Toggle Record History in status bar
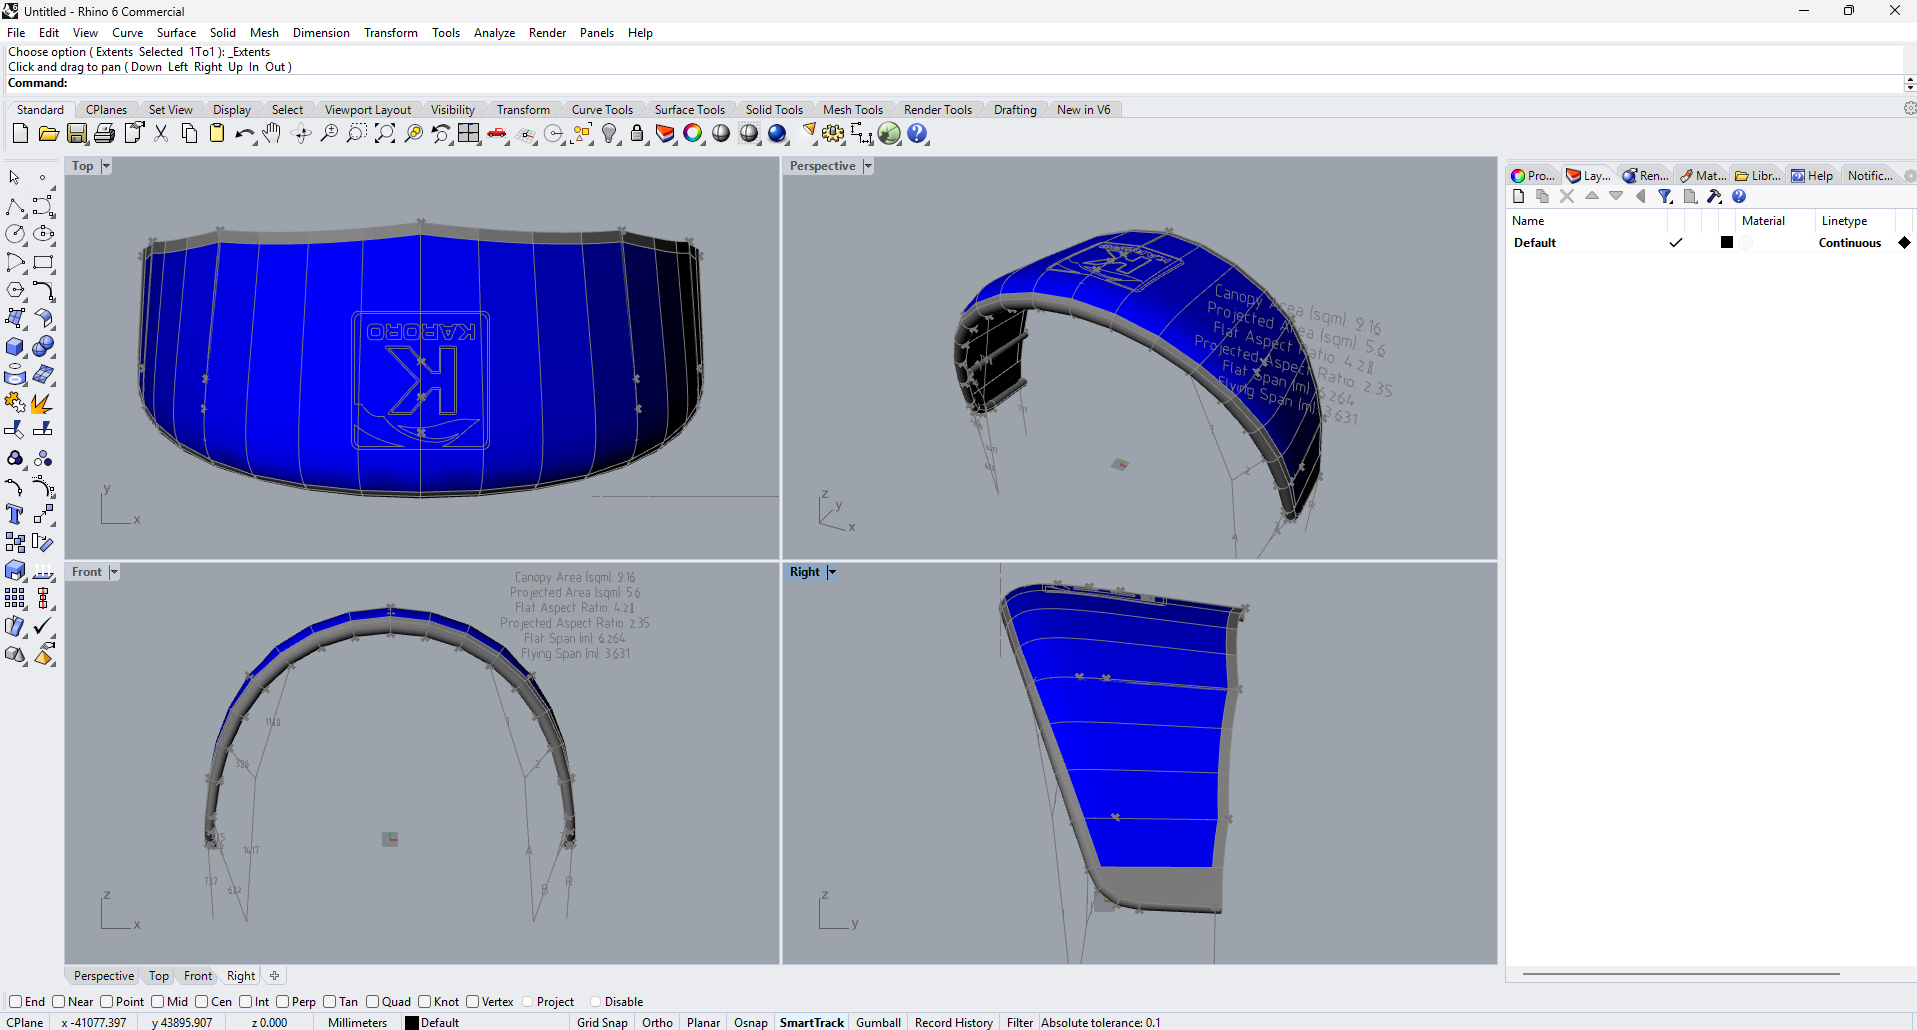Screen dimensions: 1917x1030 pyautogui.click(x=954, y=1022)
